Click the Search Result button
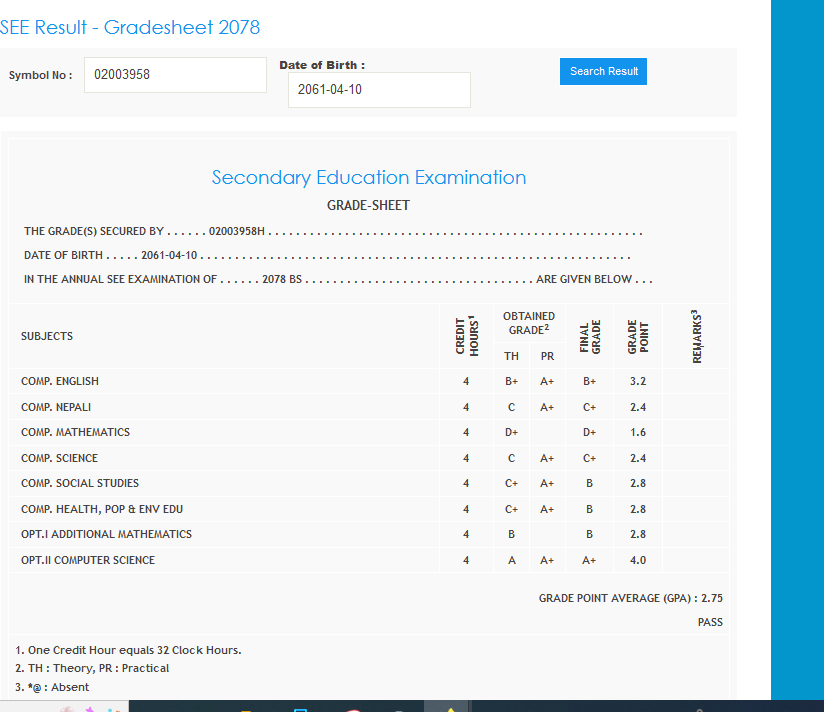Screen dimensions: 824x712 click(603, 71)
